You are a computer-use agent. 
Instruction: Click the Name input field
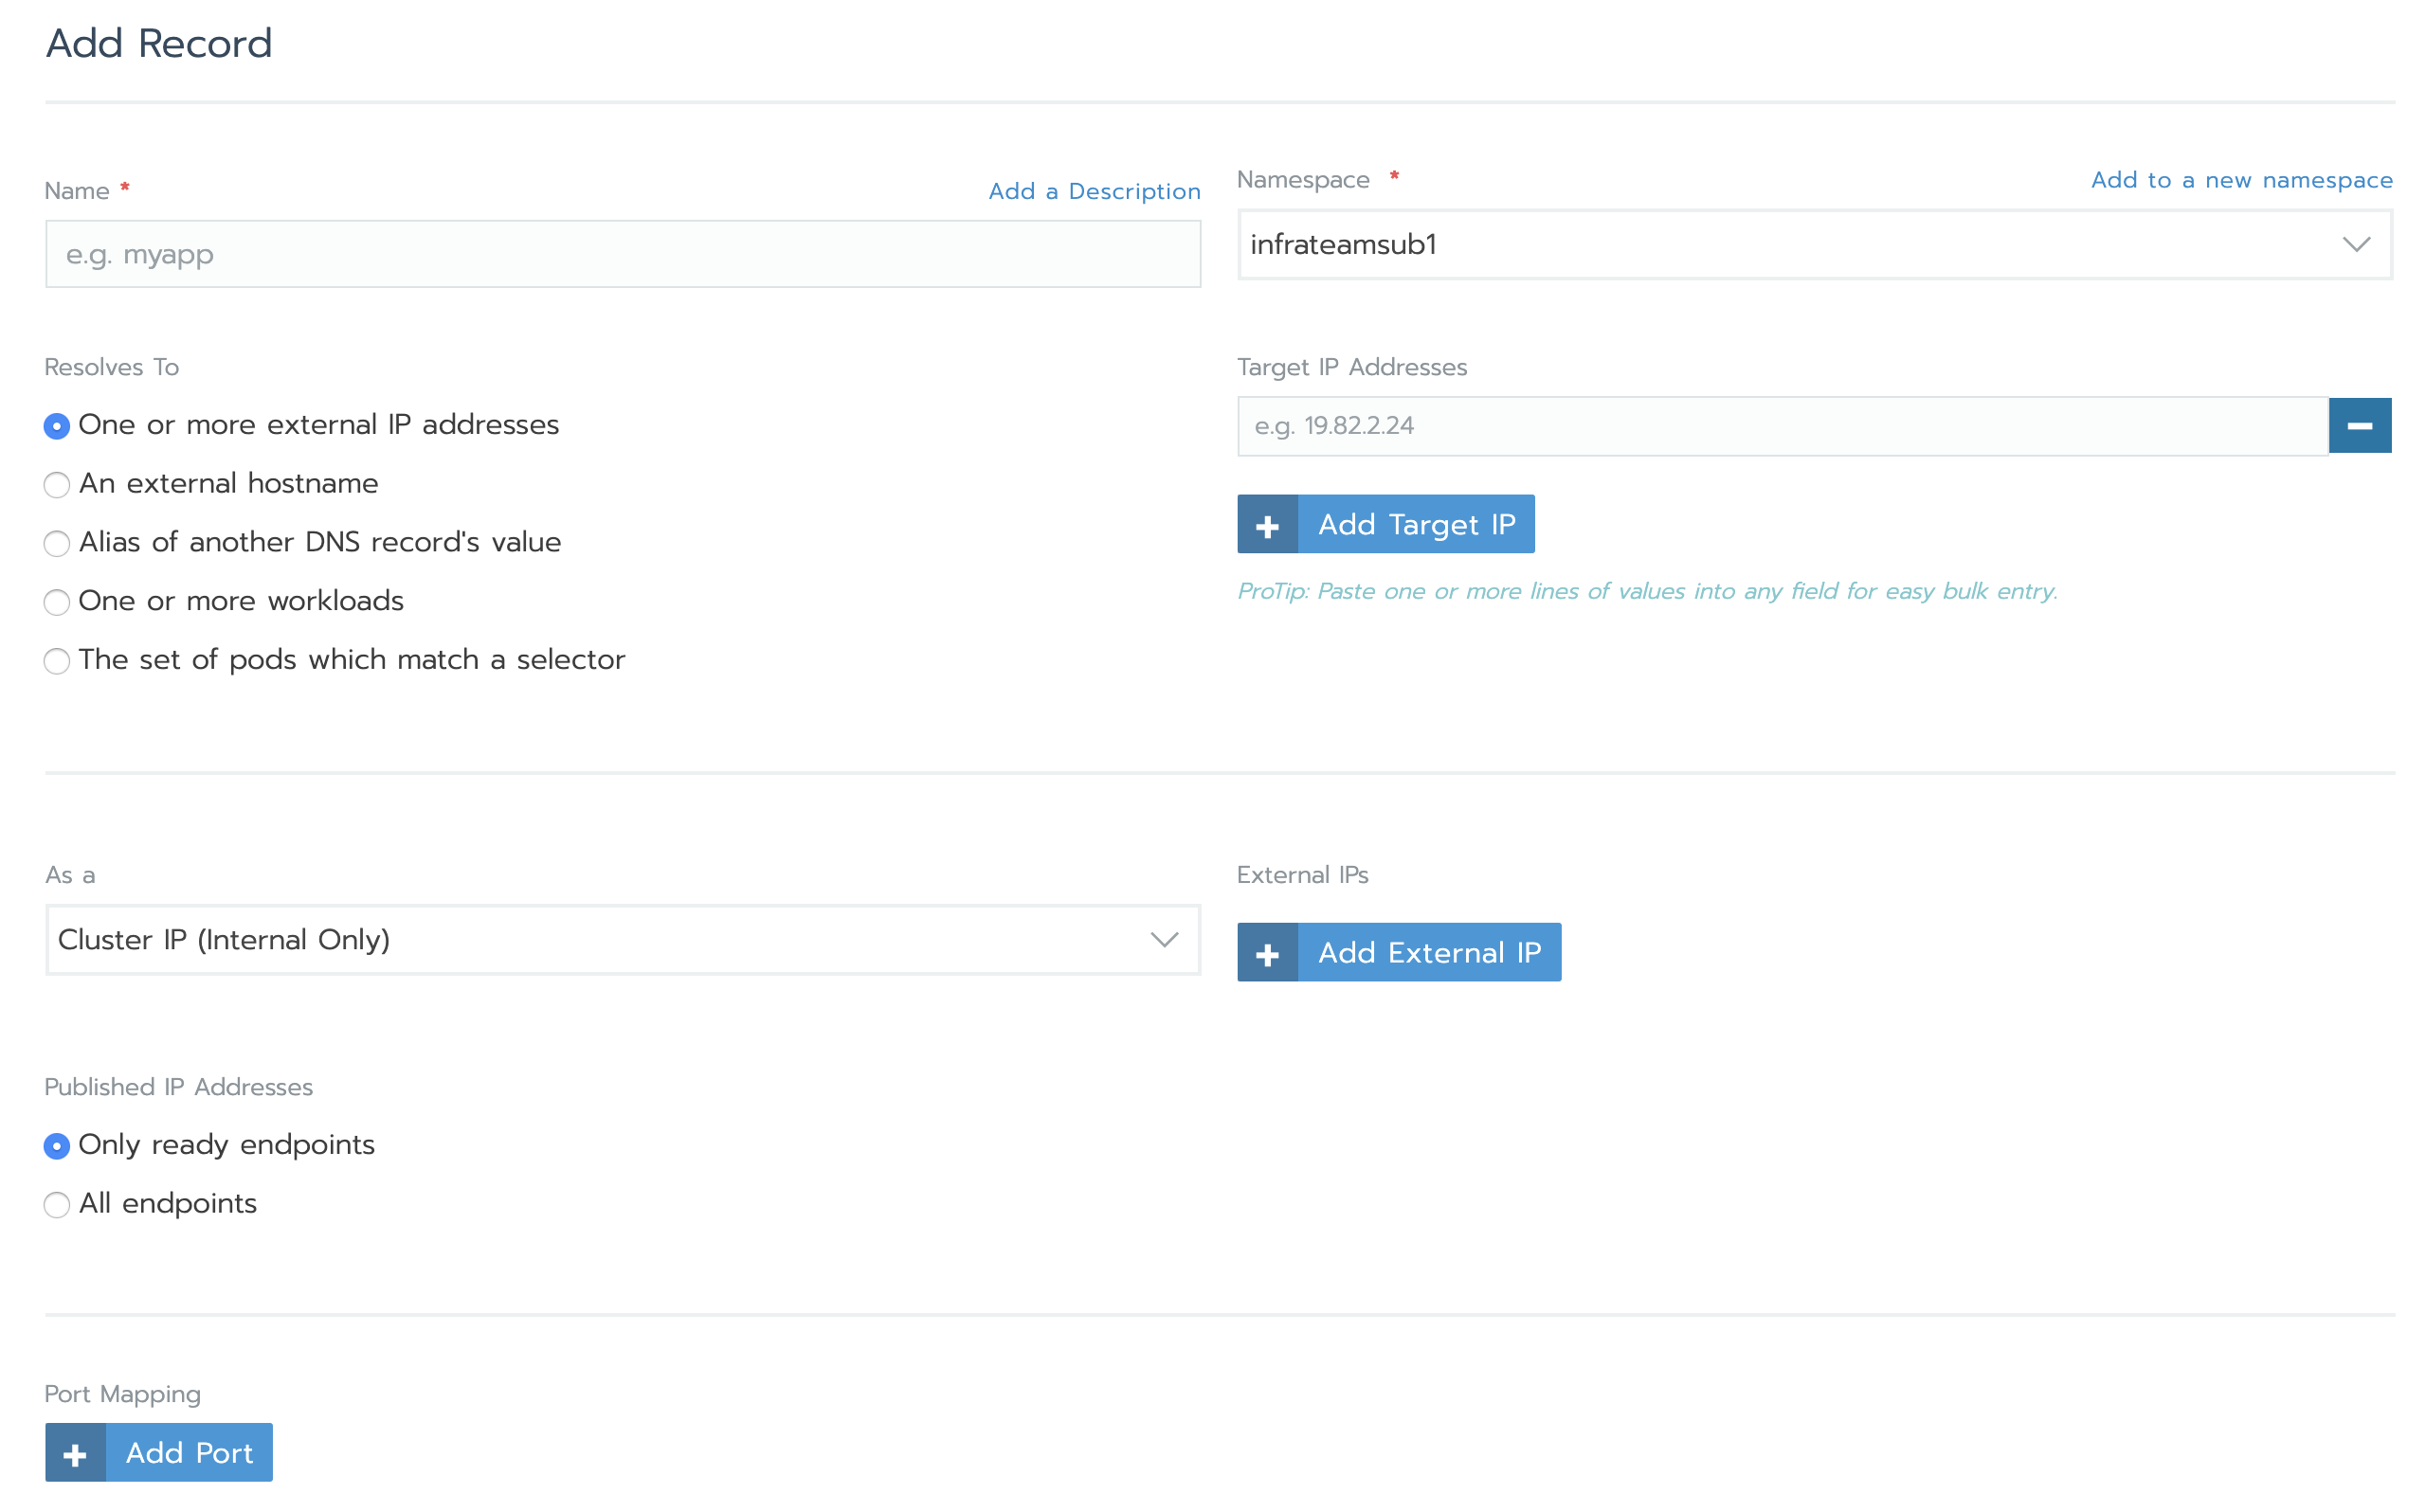(x=622, y=255)
